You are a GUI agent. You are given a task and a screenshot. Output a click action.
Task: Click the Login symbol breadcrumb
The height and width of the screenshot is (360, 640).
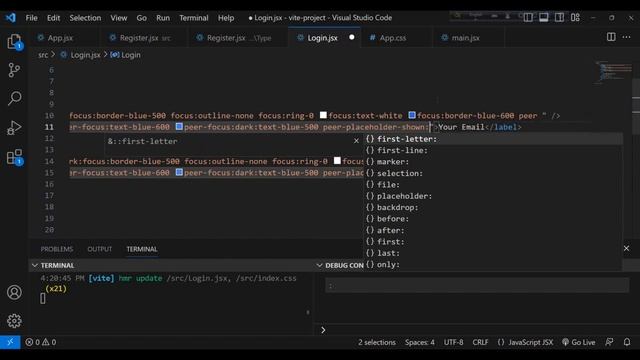pyautogui.click(x=126, y=55)
